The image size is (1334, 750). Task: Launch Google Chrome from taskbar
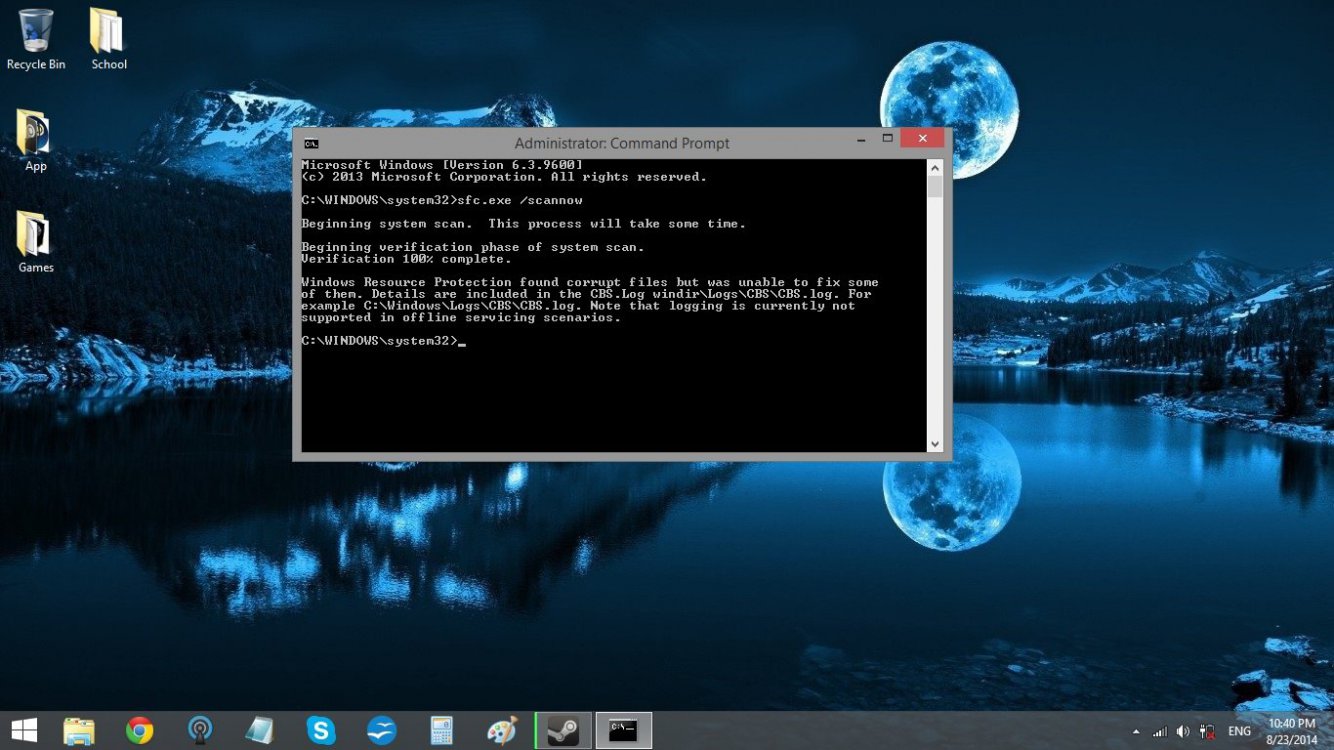point(139,731)
